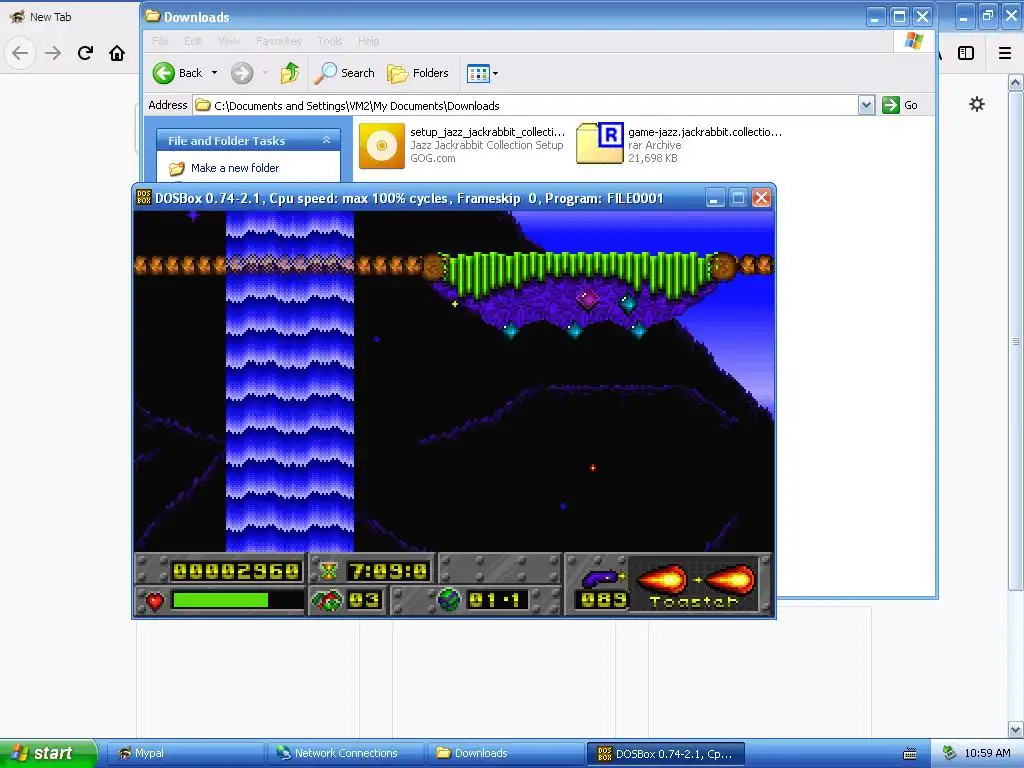Click the browser scrollbar up arrow
Viewport: 1024px width, 768px height.
pos(1016,82)
